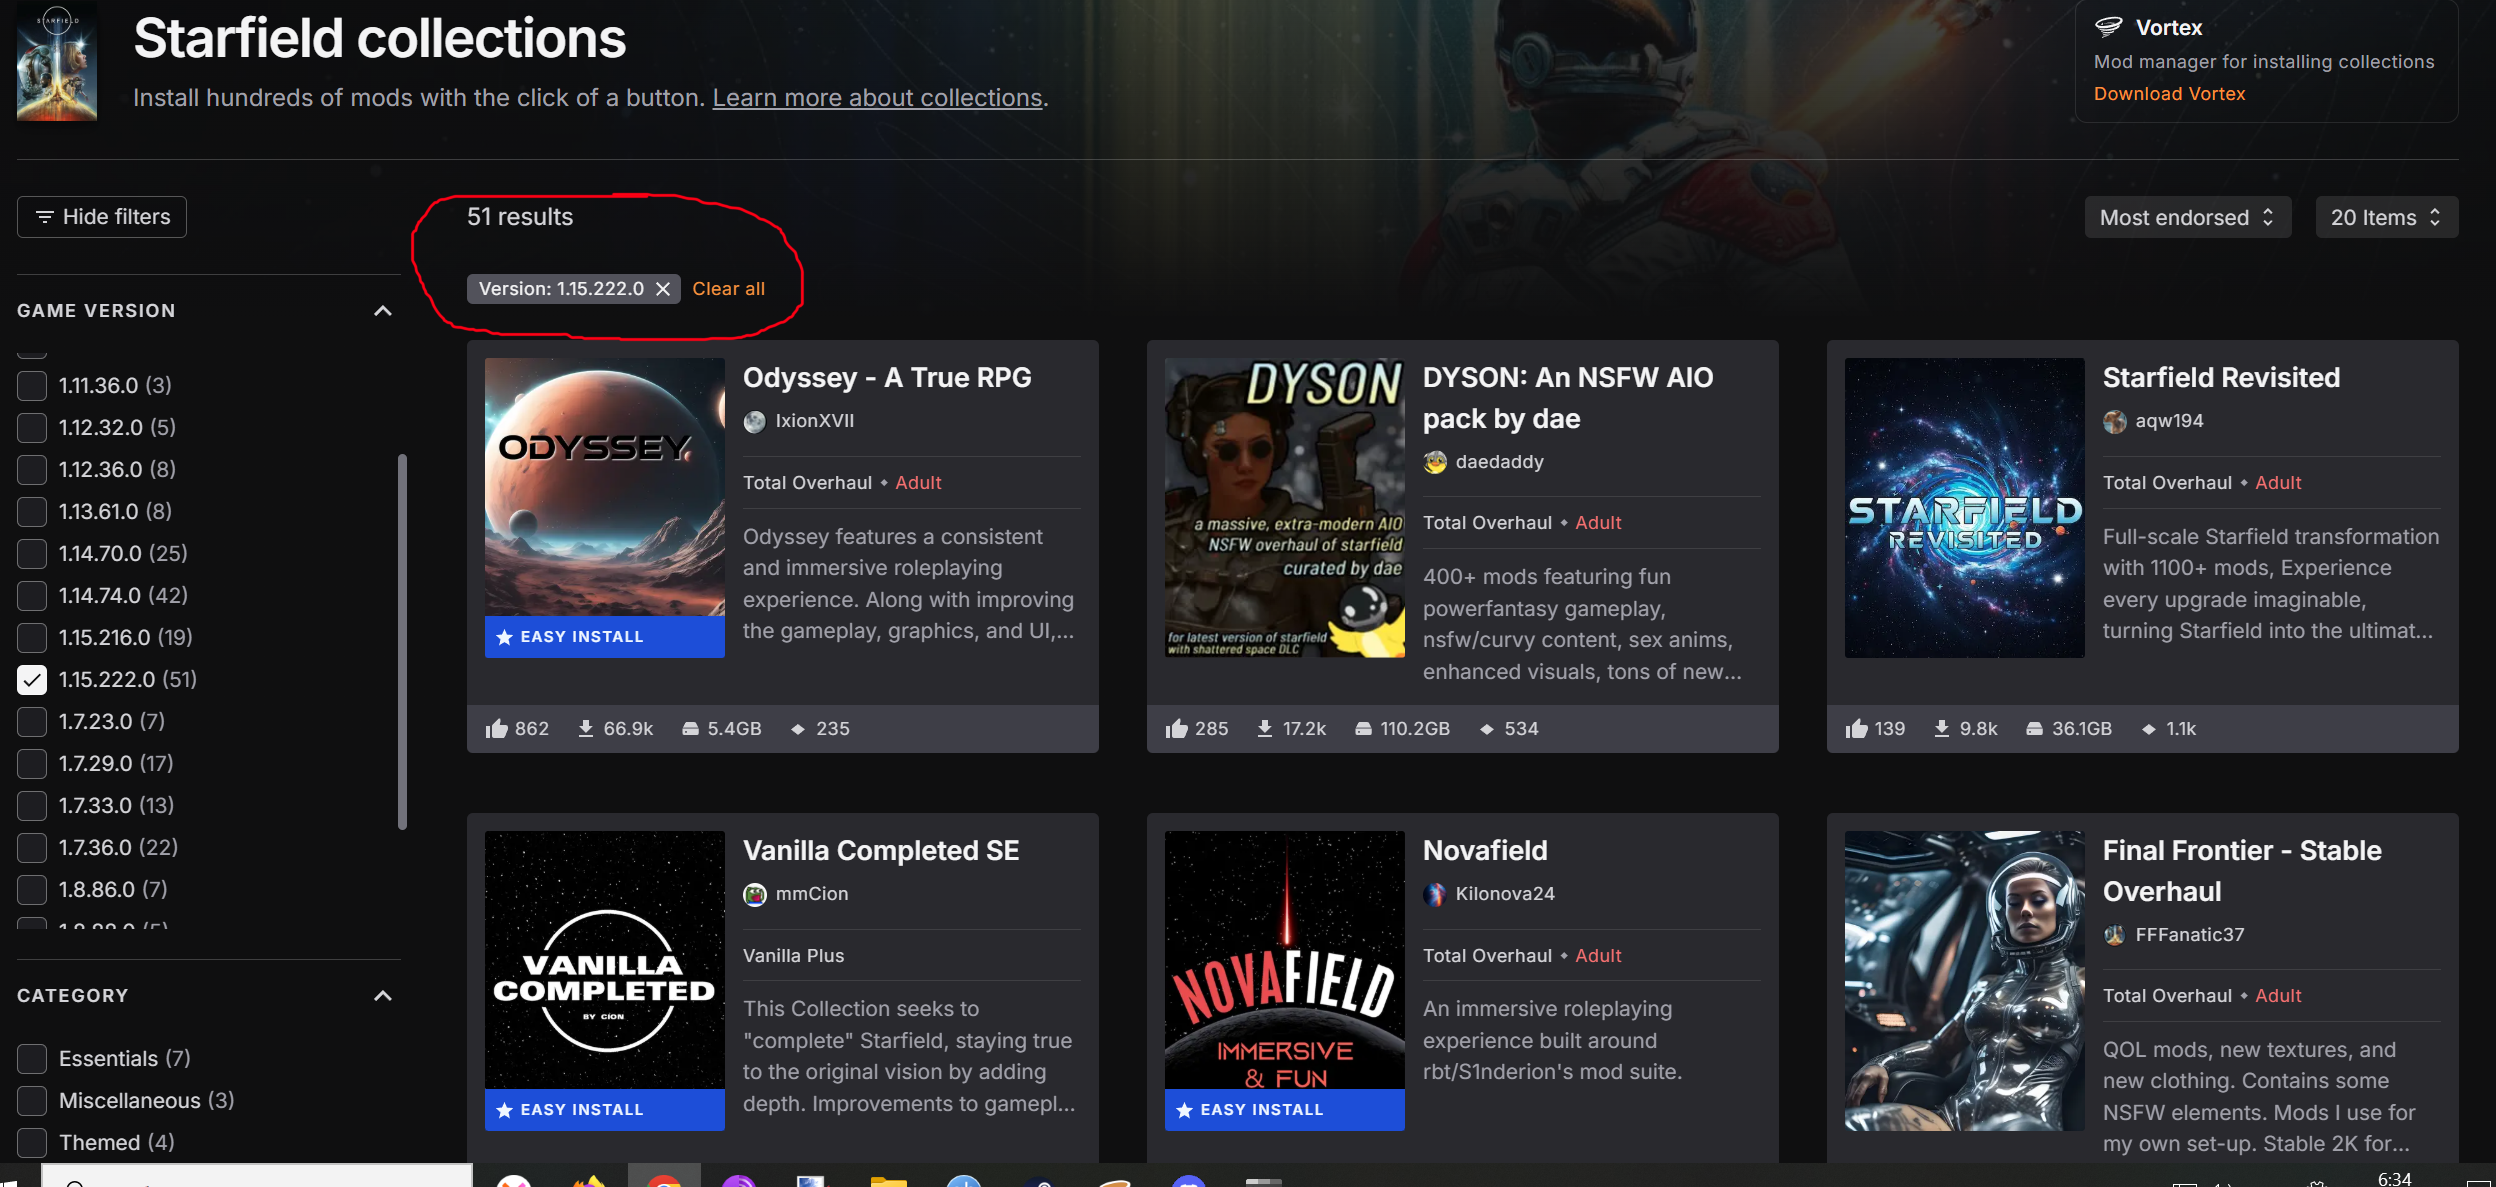2496x1187 pixels.
Task: Click the Hide filters button
Action: pos(102,217)
